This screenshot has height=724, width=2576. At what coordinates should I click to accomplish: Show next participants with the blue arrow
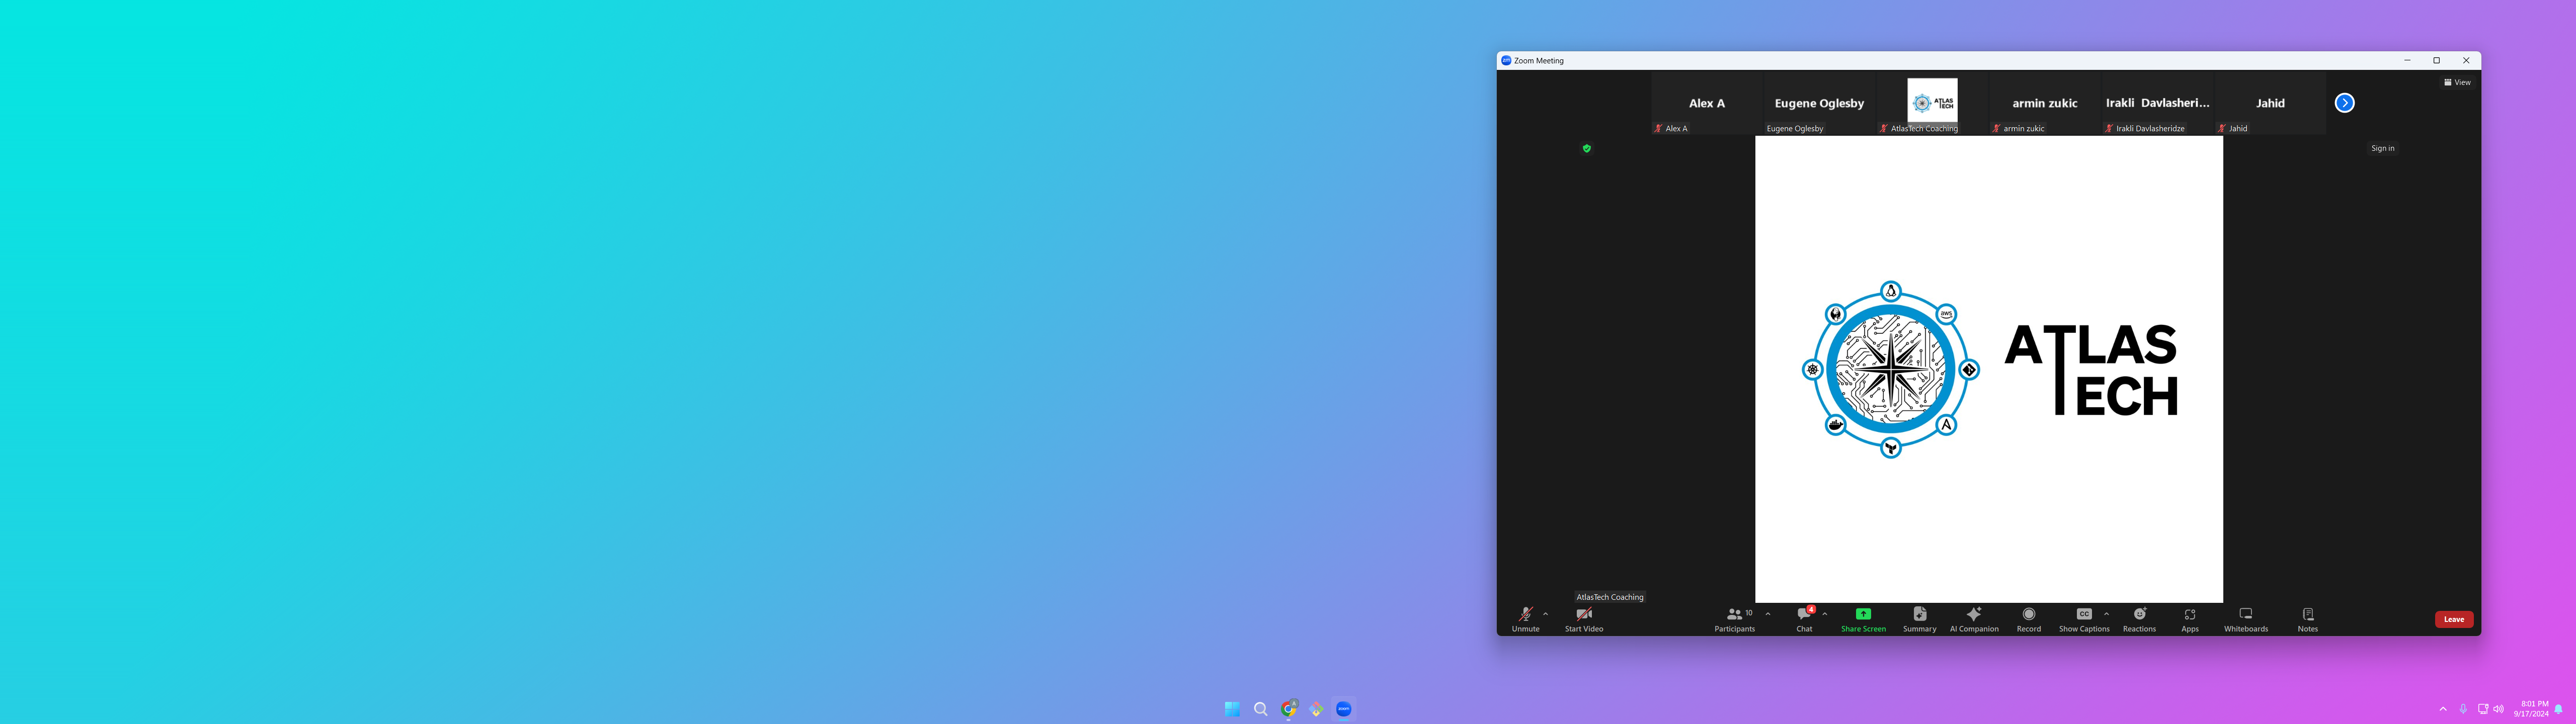coord(2344,103)
